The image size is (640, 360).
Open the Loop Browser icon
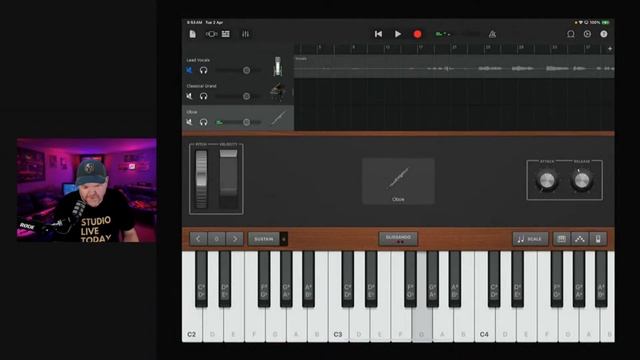571,34
